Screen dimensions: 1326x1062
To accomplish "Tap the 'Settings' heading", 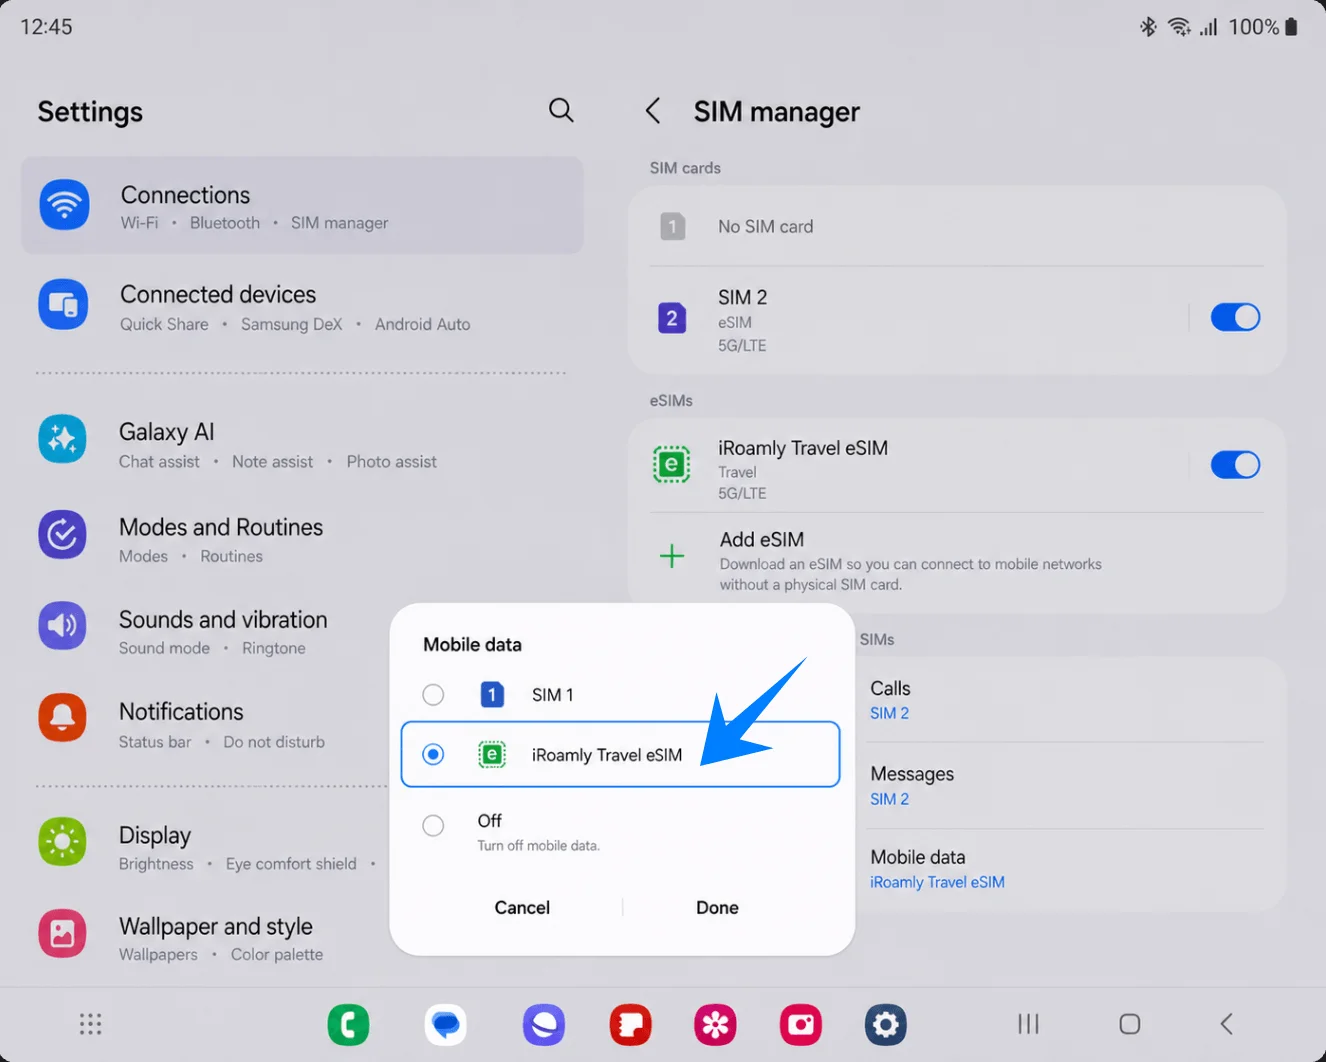I will tap(90, 112).
